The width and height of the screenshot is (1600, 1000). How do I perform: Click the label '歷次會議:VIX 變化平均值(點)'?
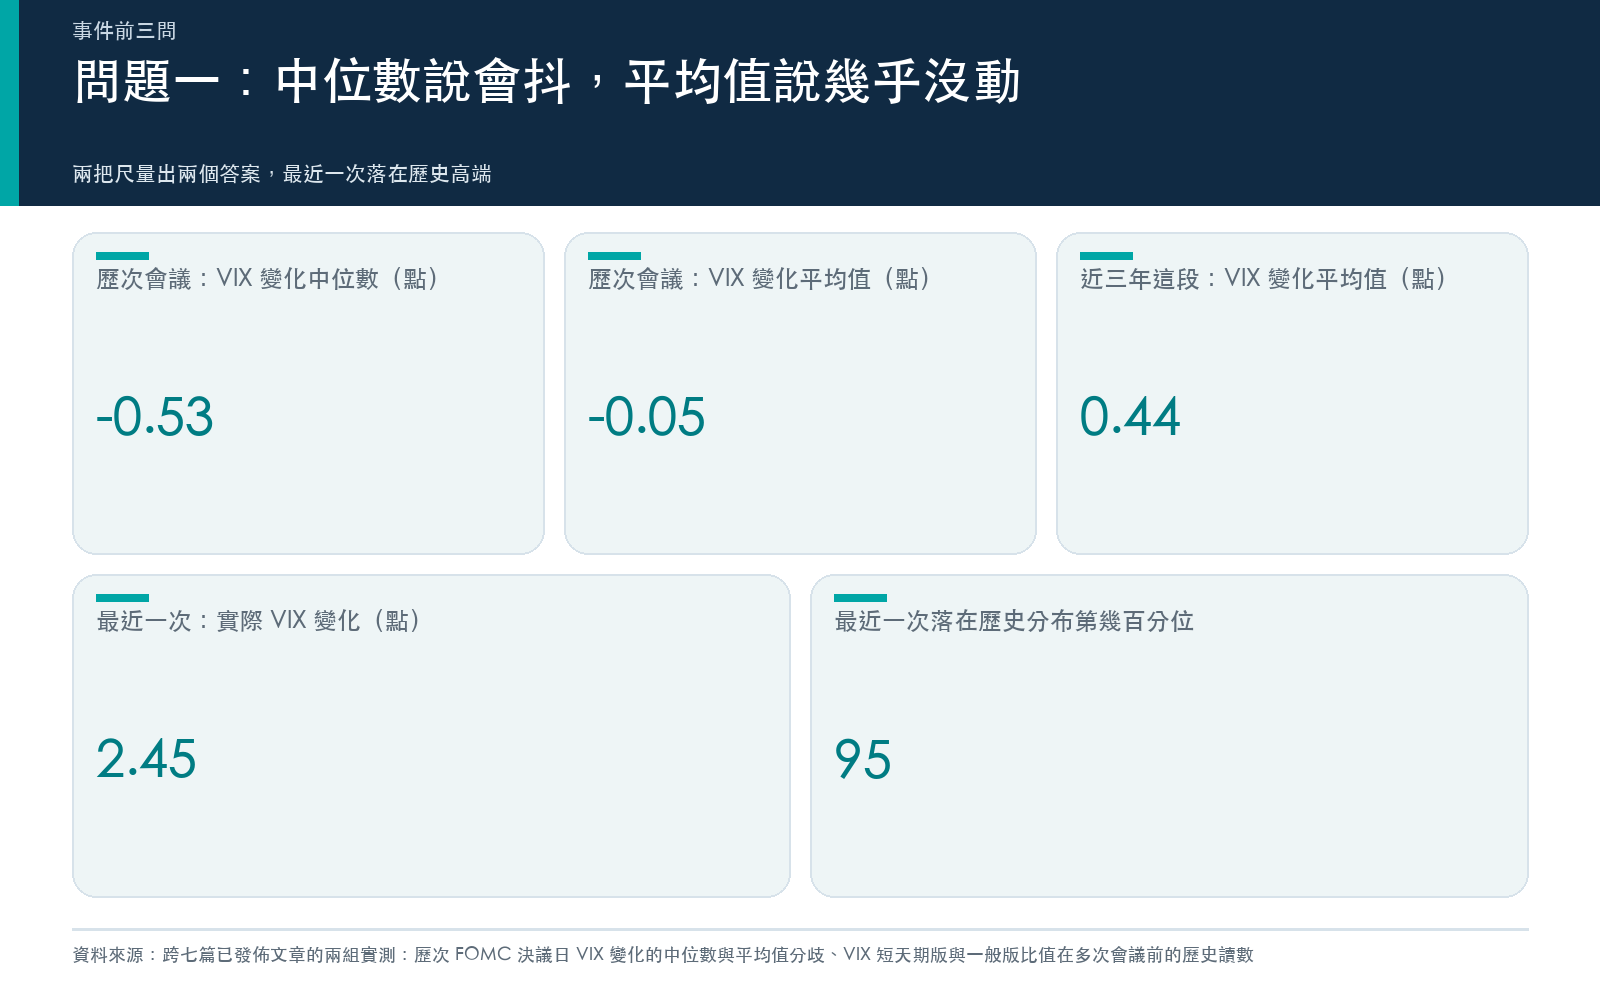click(x=760, y=279)
